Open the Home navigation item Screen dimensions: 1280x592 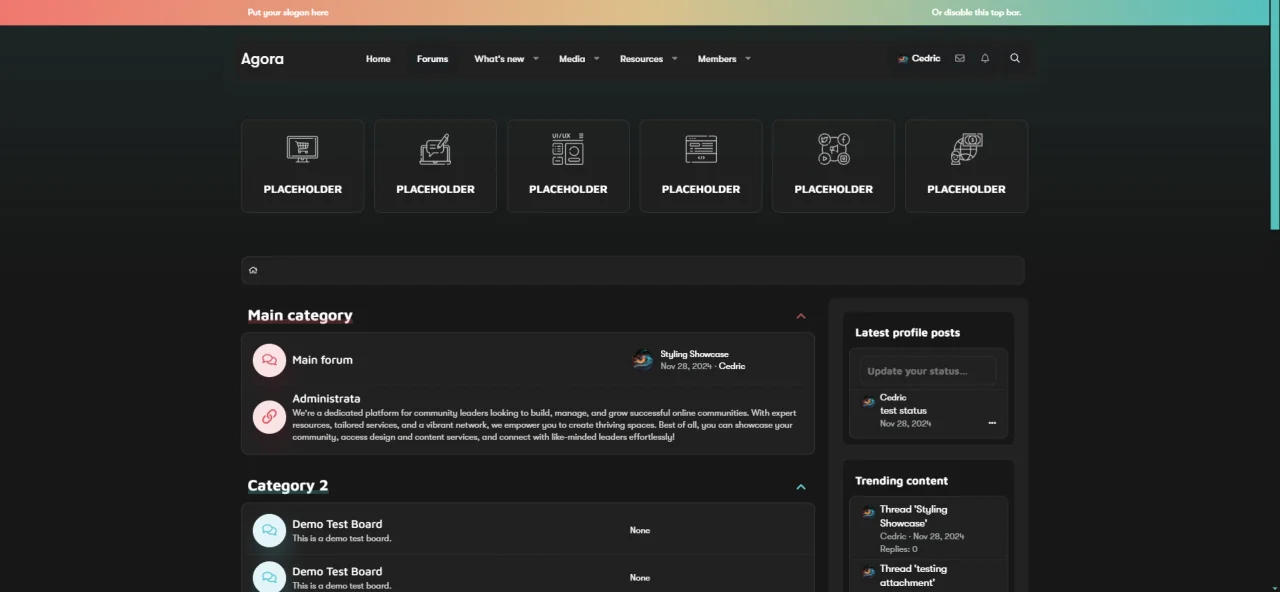click(x=378, y=59)
